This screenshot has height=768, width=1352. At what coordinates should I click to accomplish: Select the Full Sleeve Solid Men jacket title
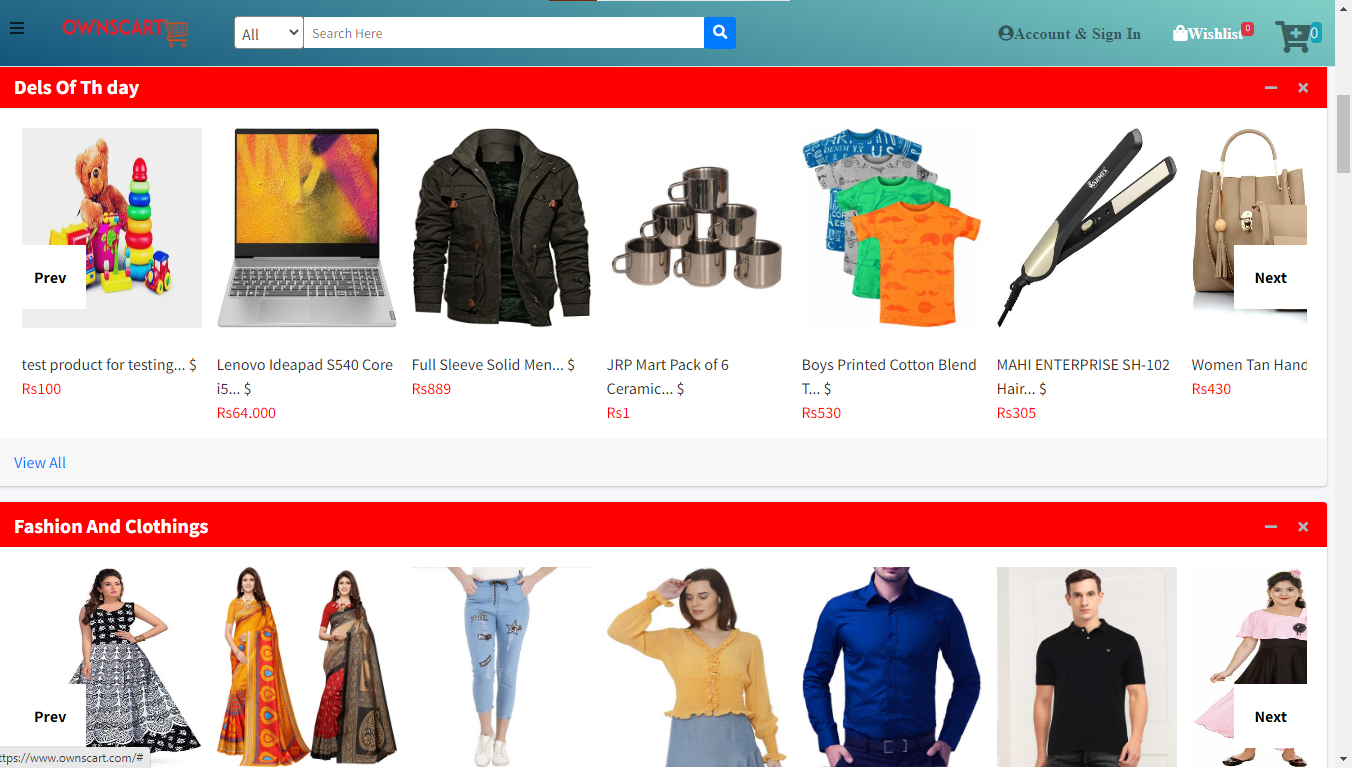[x=487, y=365]
